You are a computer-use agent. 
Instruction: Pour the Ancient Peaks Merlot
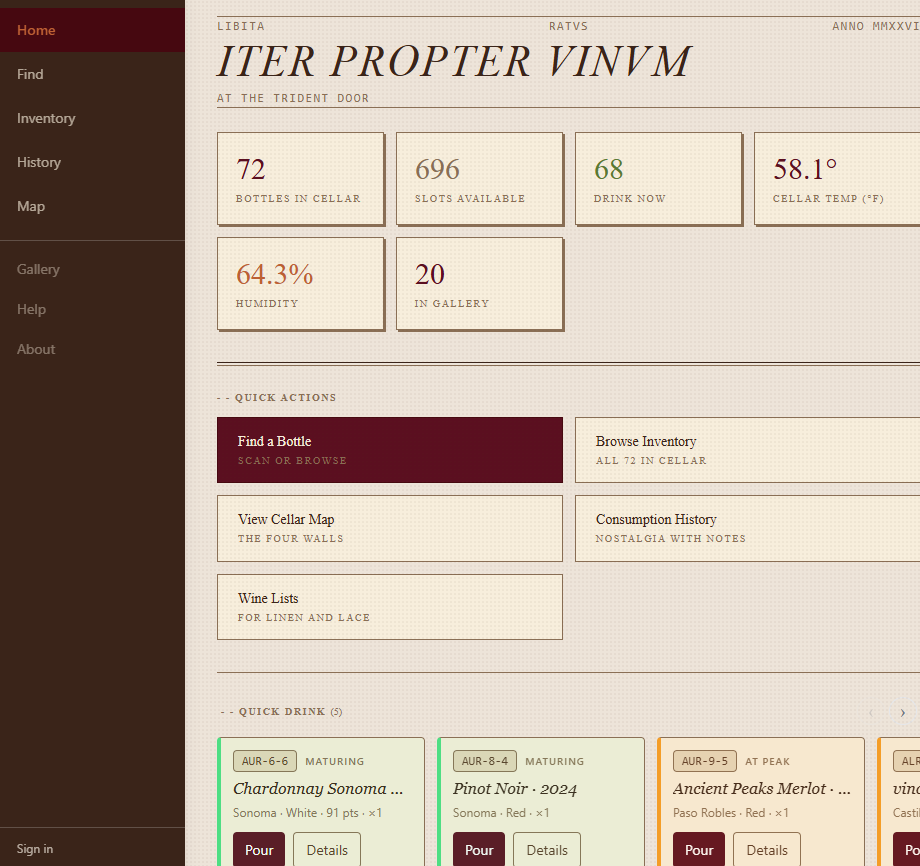click(x=699, y=849)
